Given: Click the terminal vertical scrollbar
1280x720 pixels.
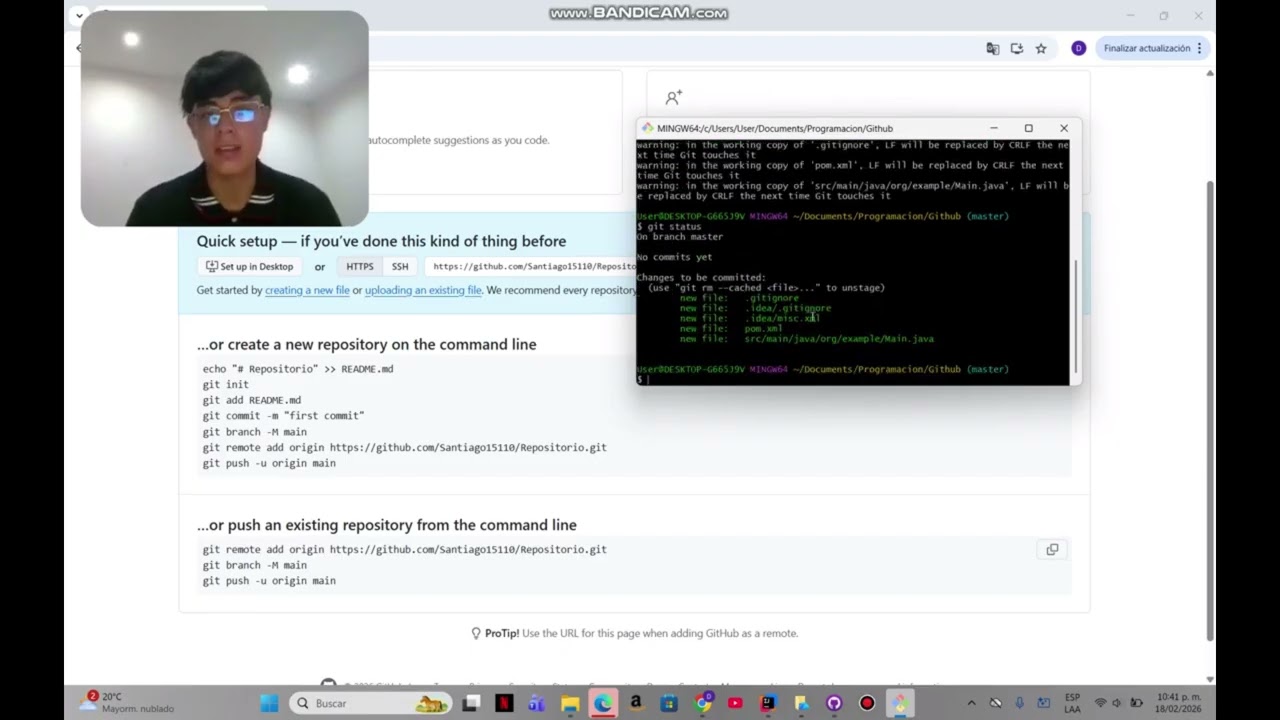Looking at the screenshot, I should click(1076, 315).
